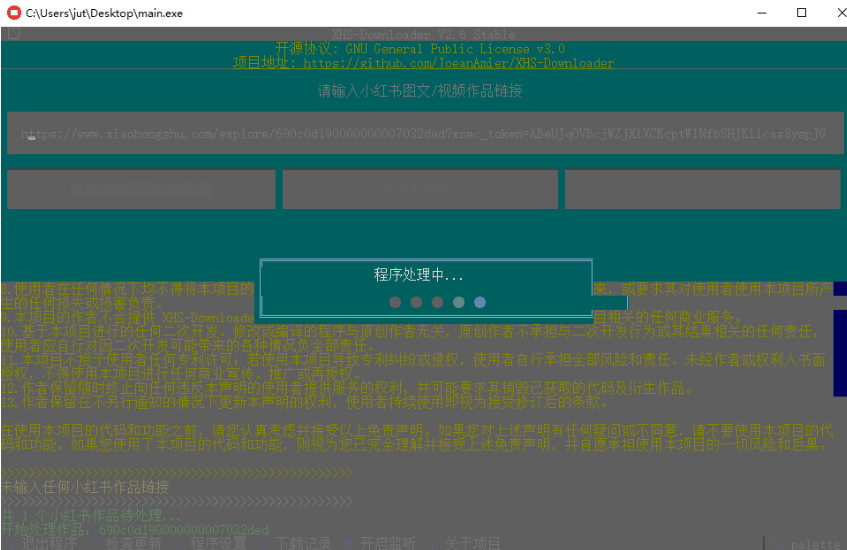Minimize the main.exe window
847x550 pixels.
[762, 13]
